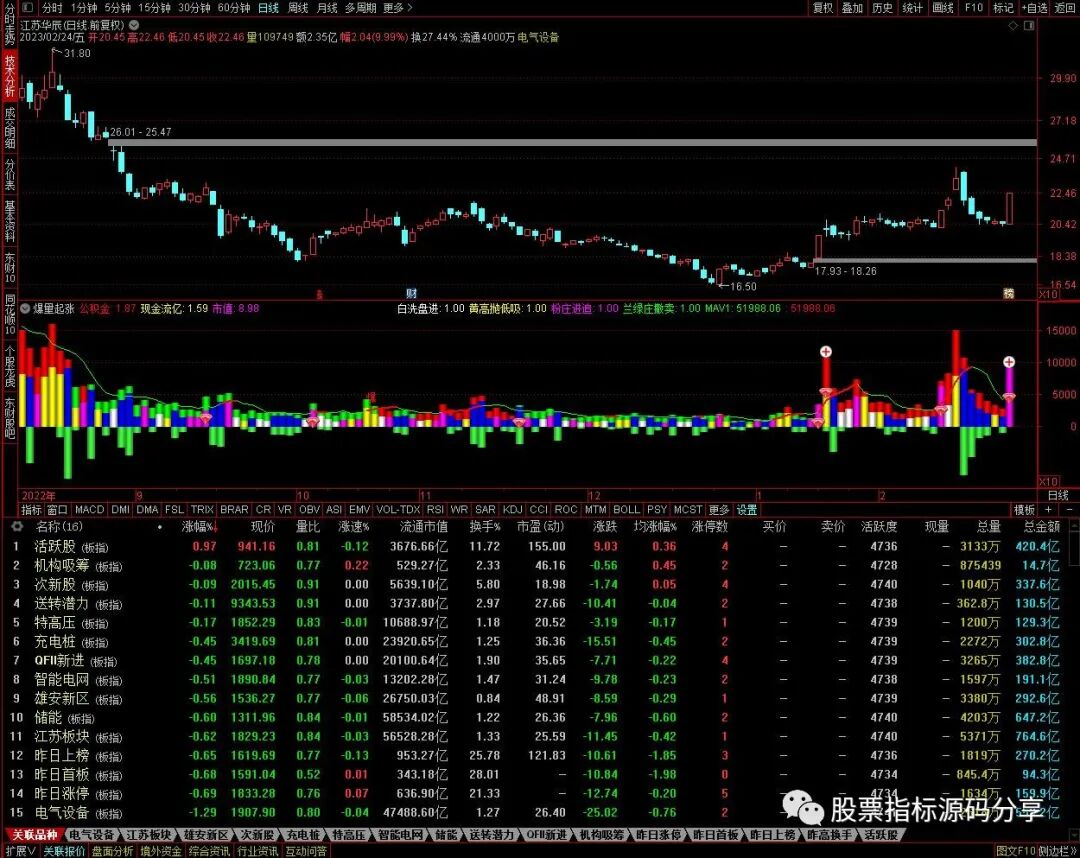Switch to 周线 weekly period
Viewport: 1080px width, 858px height.
click(298, 8)
